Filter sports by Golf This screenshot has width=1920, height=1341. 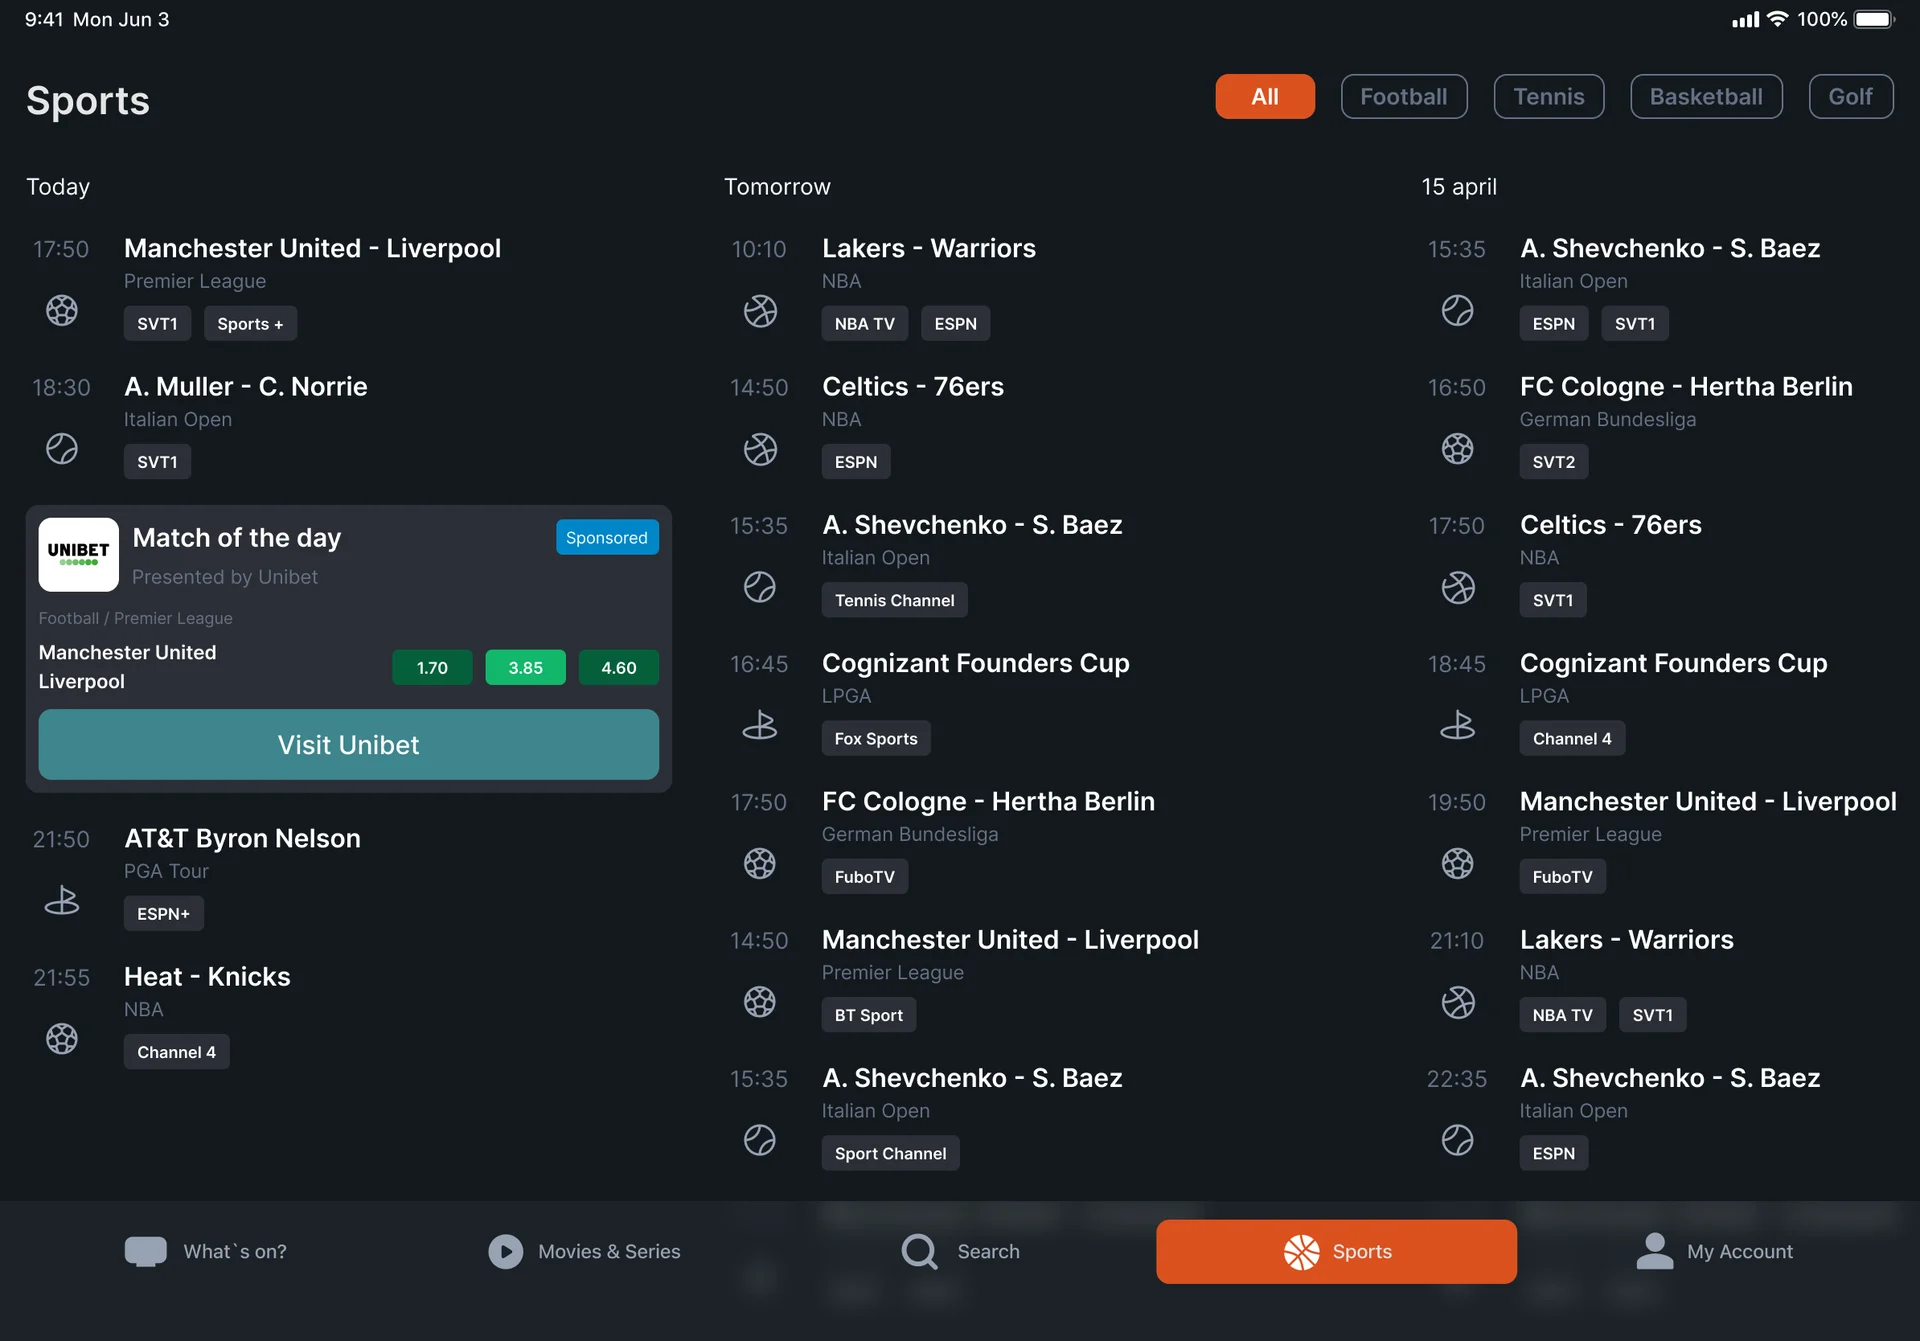(1851, 97)
